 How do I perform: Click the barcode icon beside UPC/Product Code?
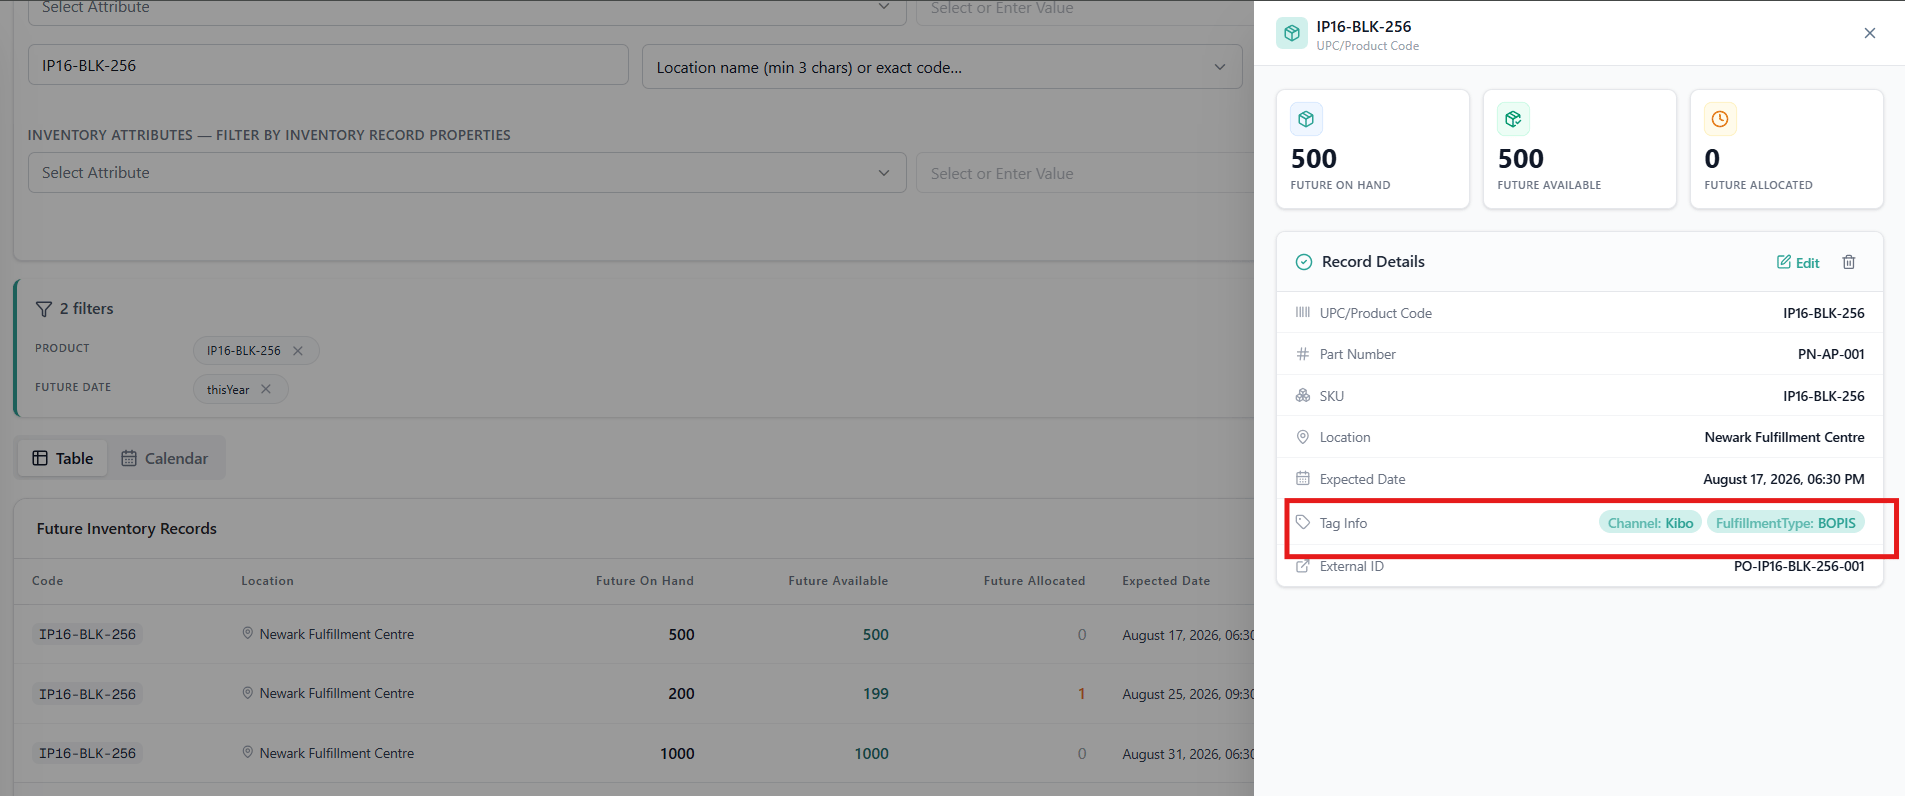pos(1303,312)
